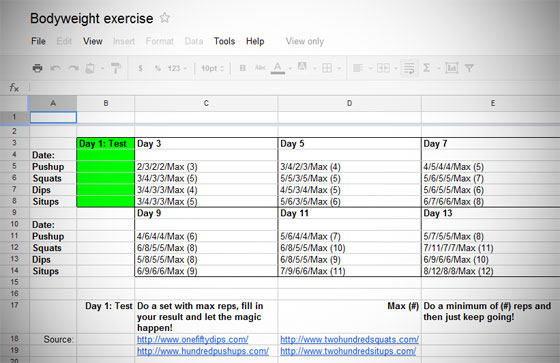Click the Print icon in the toolbar
Screen dimensions: 560x363
38,68
